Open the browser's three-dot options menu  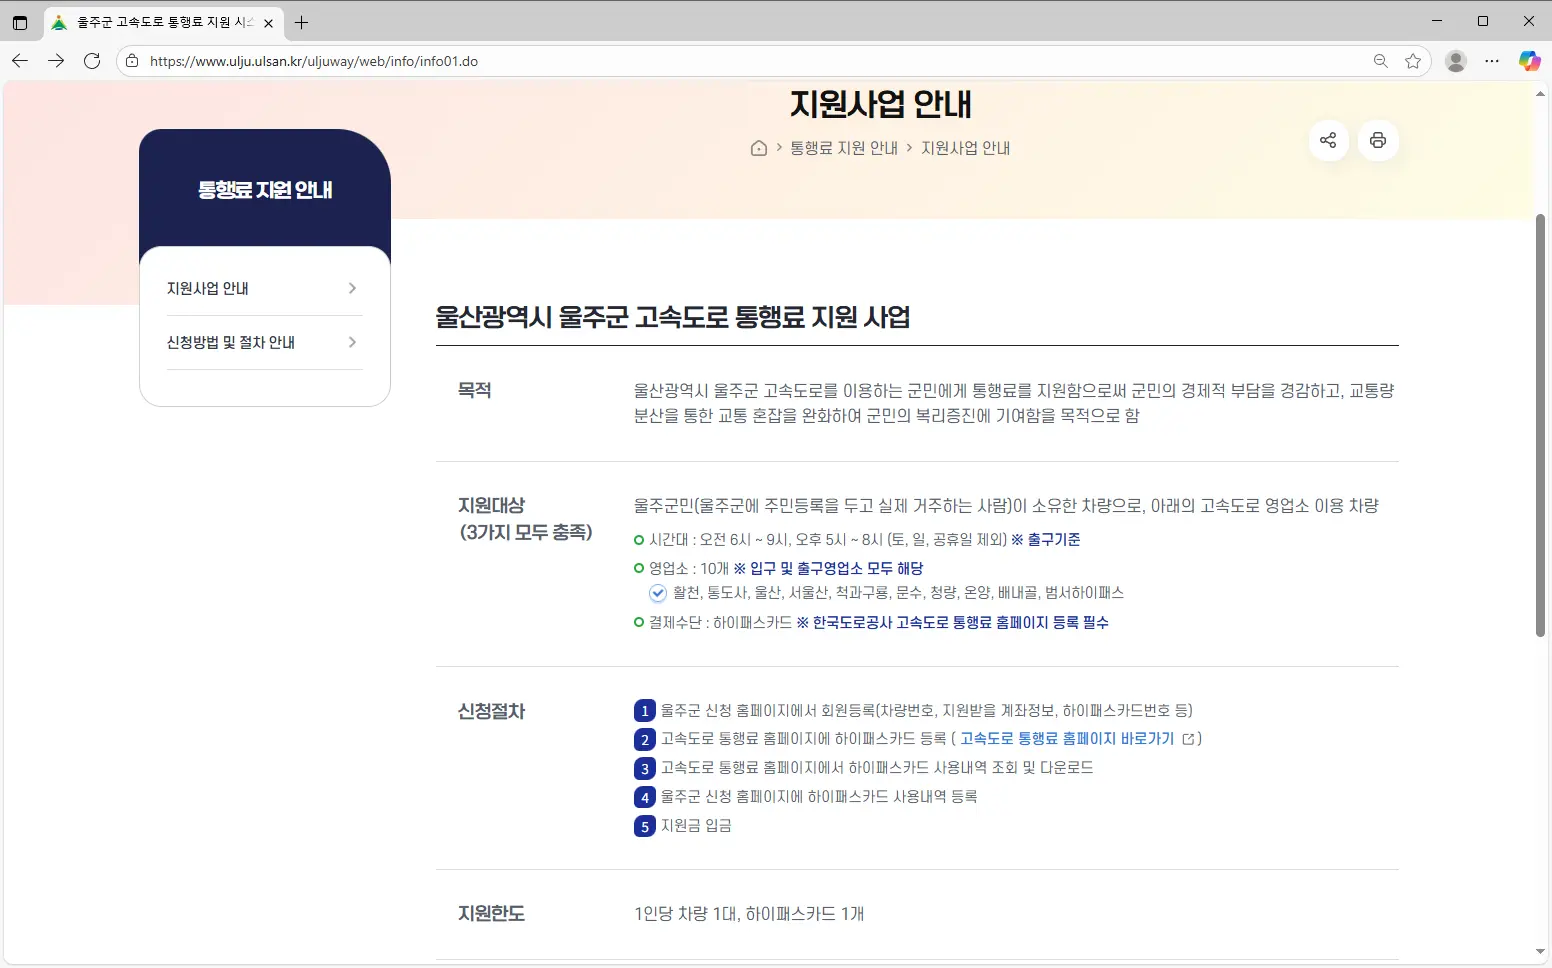tap(1492, 61)
